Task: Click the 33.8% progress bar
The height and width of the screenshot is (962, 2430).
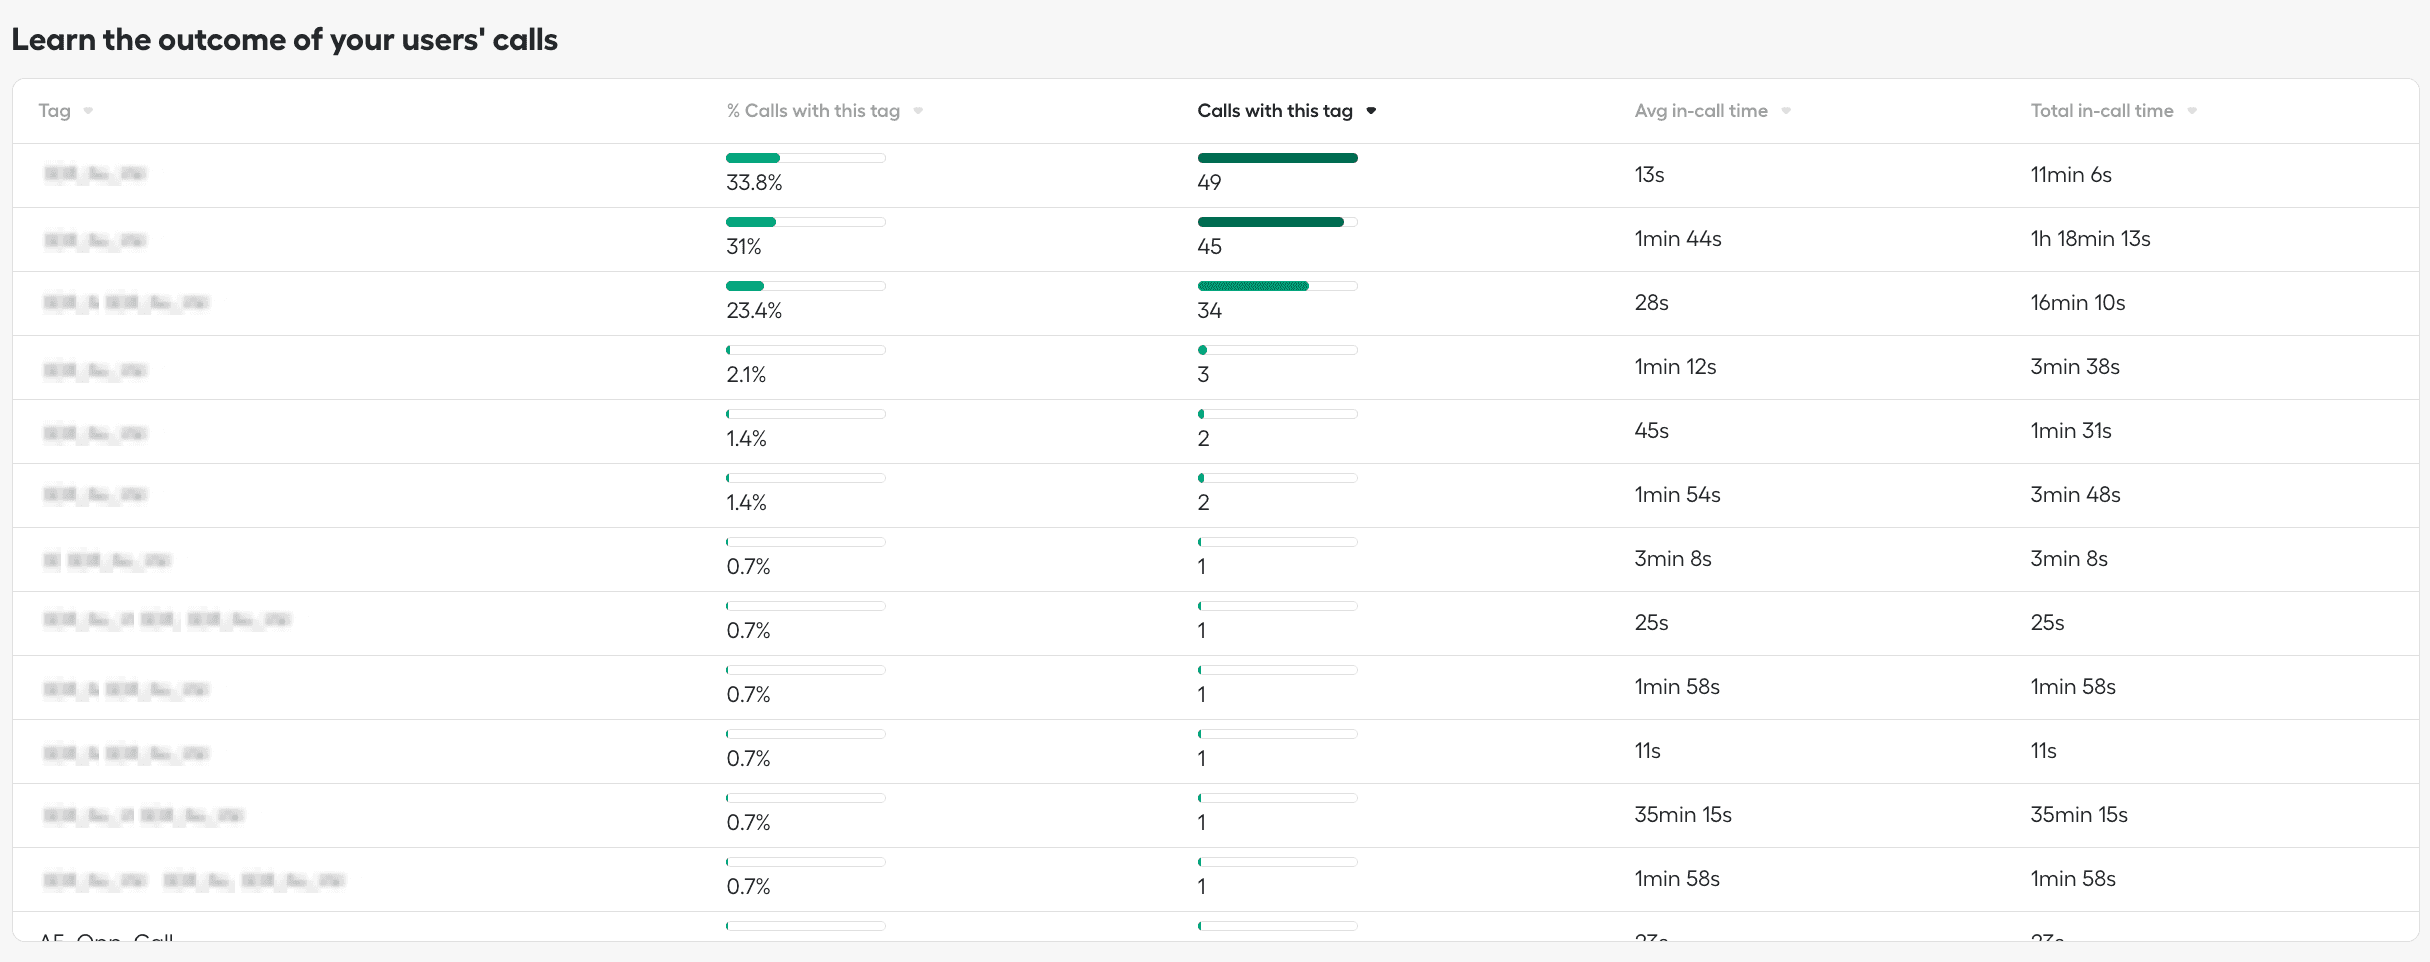Action: click(x=805, y=158)
